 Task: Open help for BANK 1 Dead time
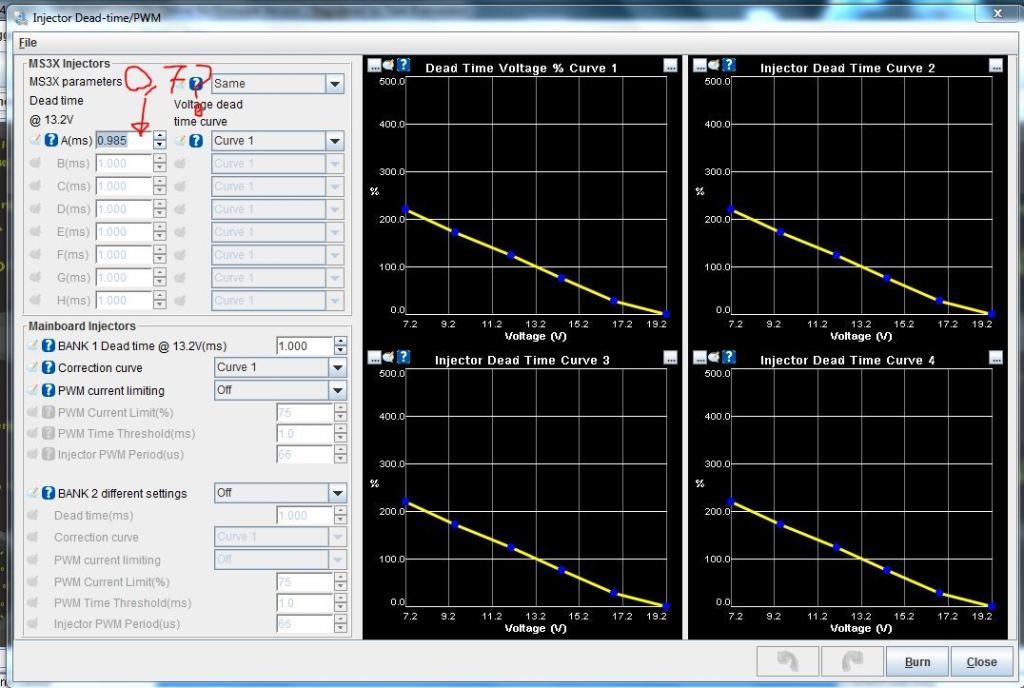[48, 346]
